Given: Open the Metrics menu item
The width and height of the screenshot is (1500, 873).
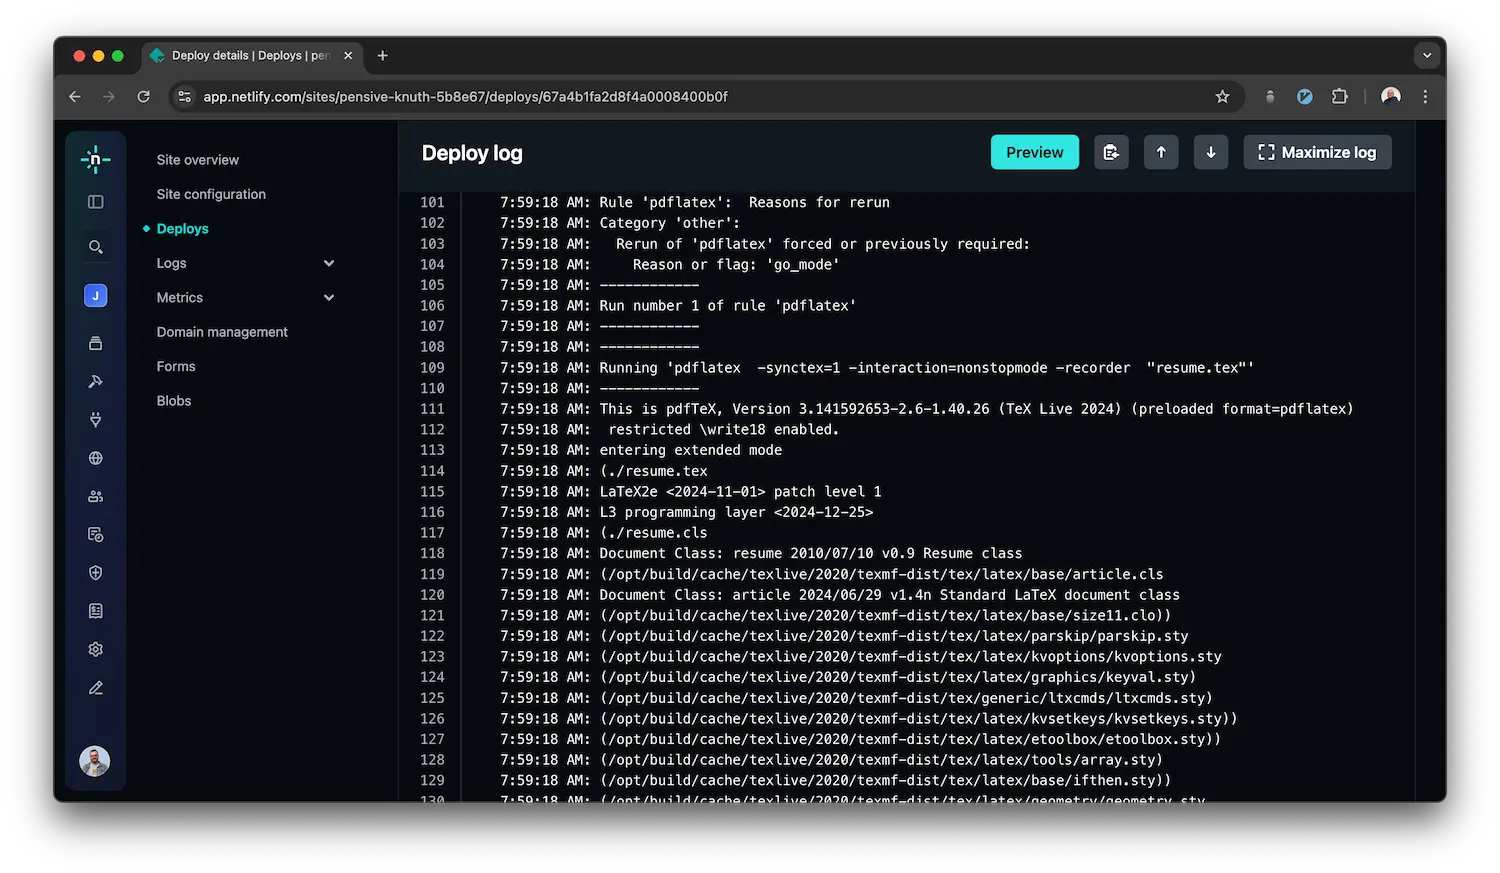Looking at the screenshot, I should pos(180,298).
